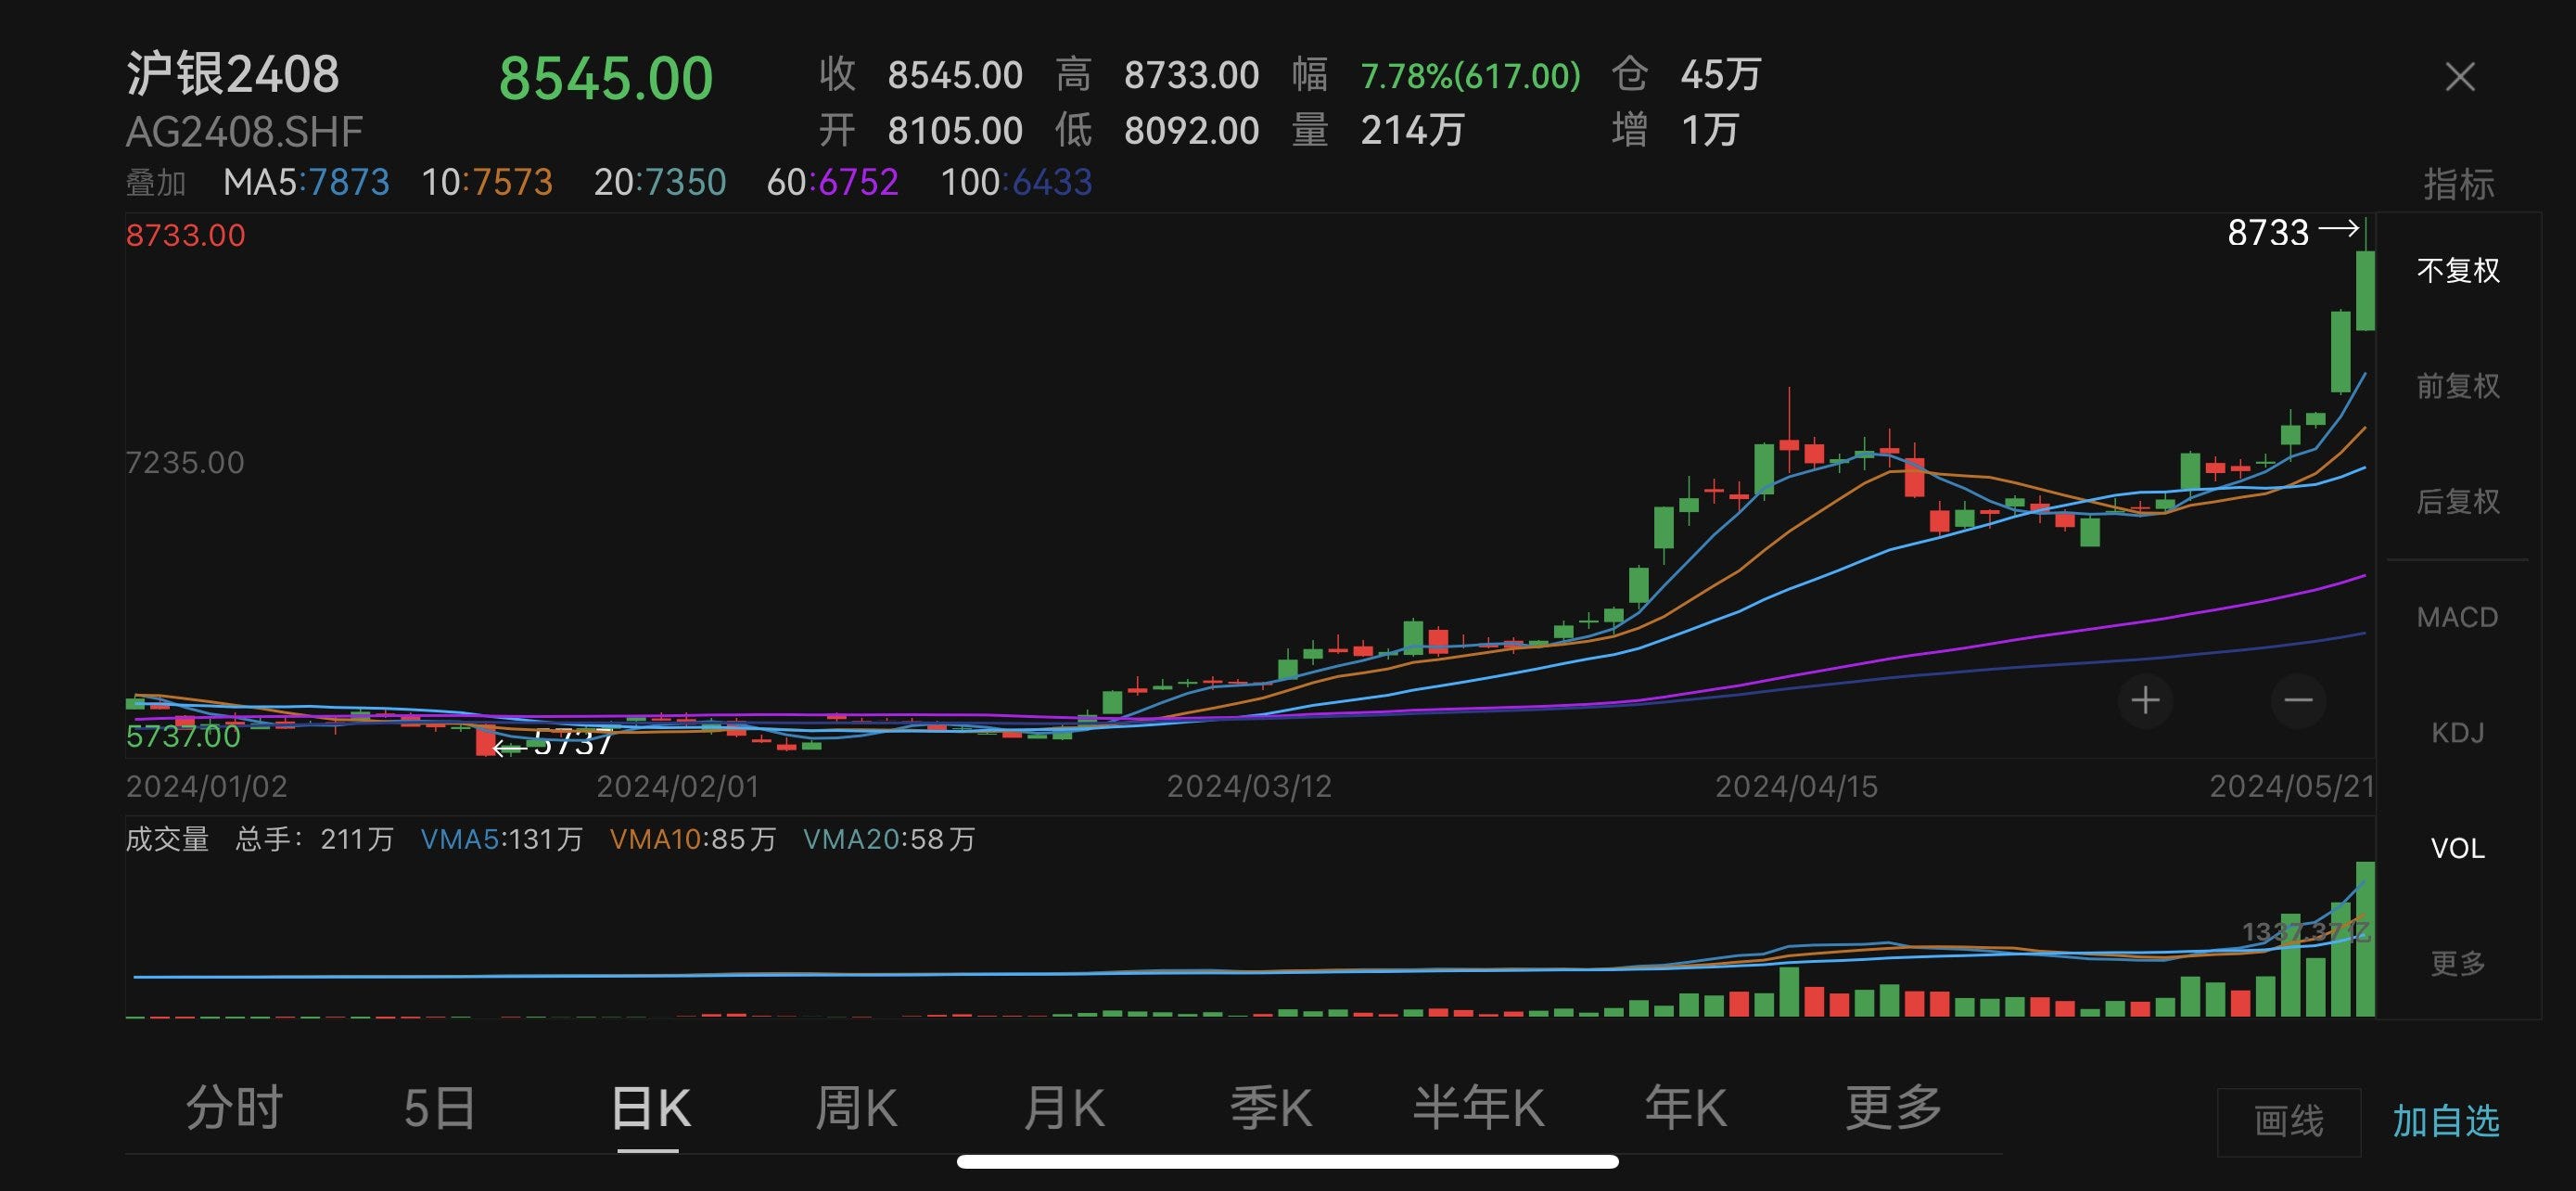
Task: Select 不复权 price adjustment option
Action: click(2457, 270)
